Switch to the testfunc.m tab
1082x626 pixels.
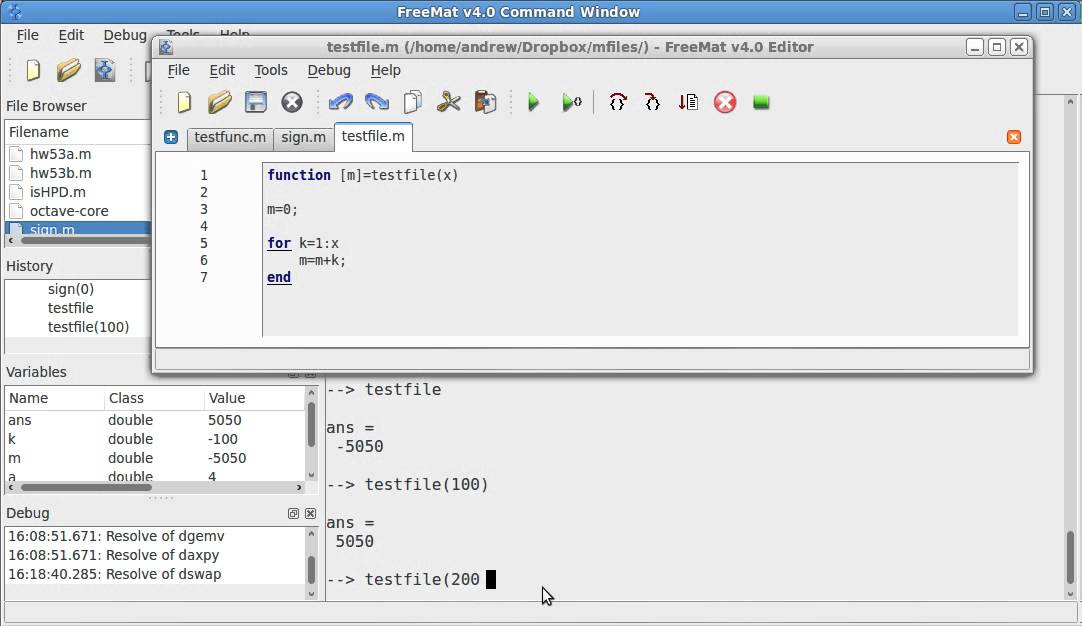[230, 137]
